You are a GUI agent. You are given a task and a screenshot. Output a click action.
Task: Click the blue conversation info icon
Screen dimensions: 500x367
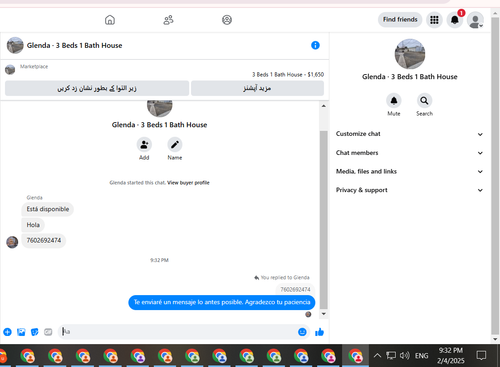315,45
